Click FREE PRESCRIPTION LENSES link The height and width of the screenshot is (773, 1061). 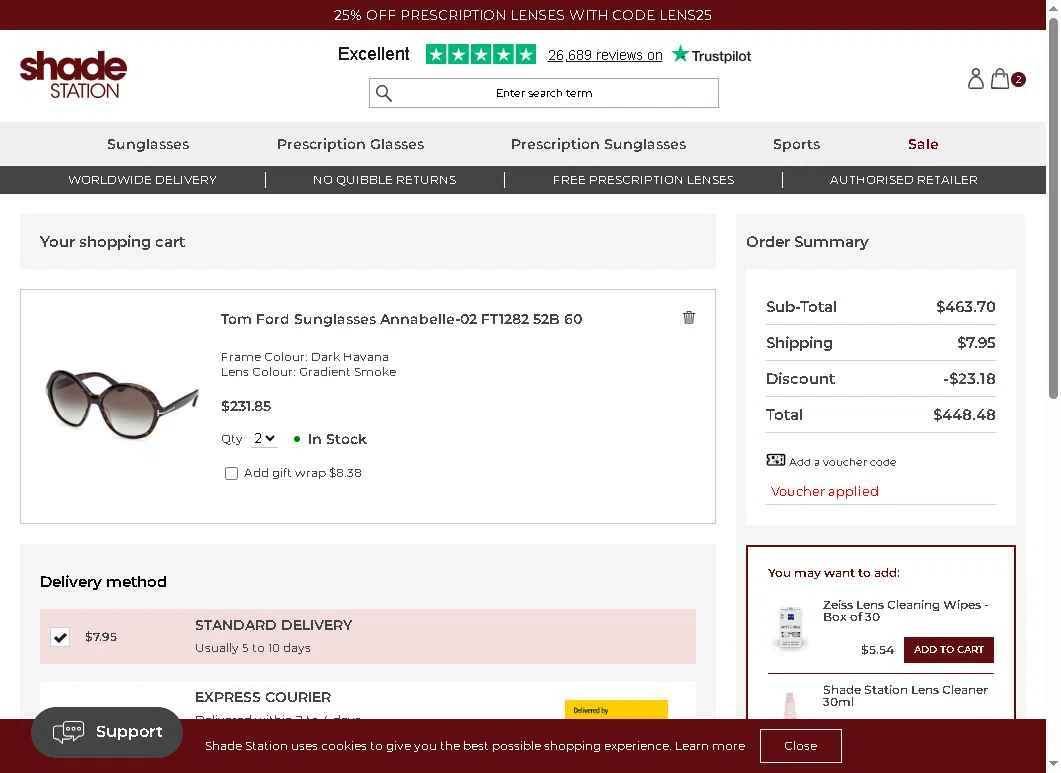(644, 180)
